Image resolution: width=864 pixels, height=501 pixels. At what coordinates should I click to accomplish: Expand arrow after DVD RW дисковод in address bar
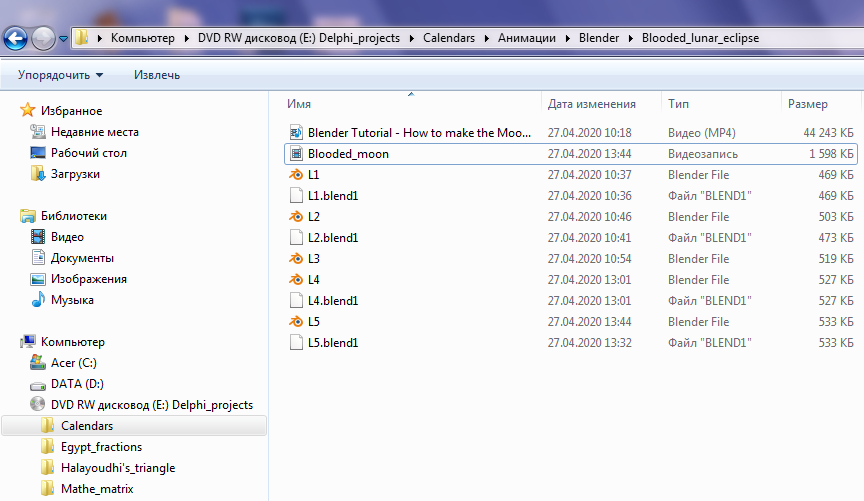pyautogui.click(x=412, y=38)
